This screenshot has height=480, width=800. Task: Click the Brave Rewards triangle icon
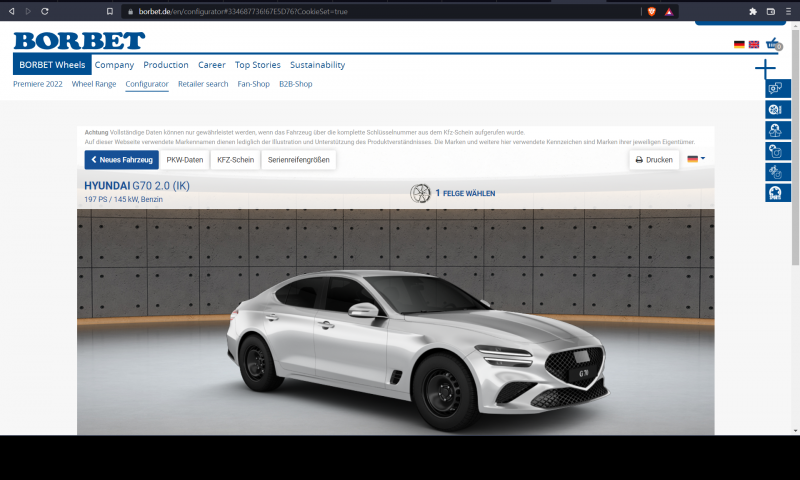pos(669,12)
